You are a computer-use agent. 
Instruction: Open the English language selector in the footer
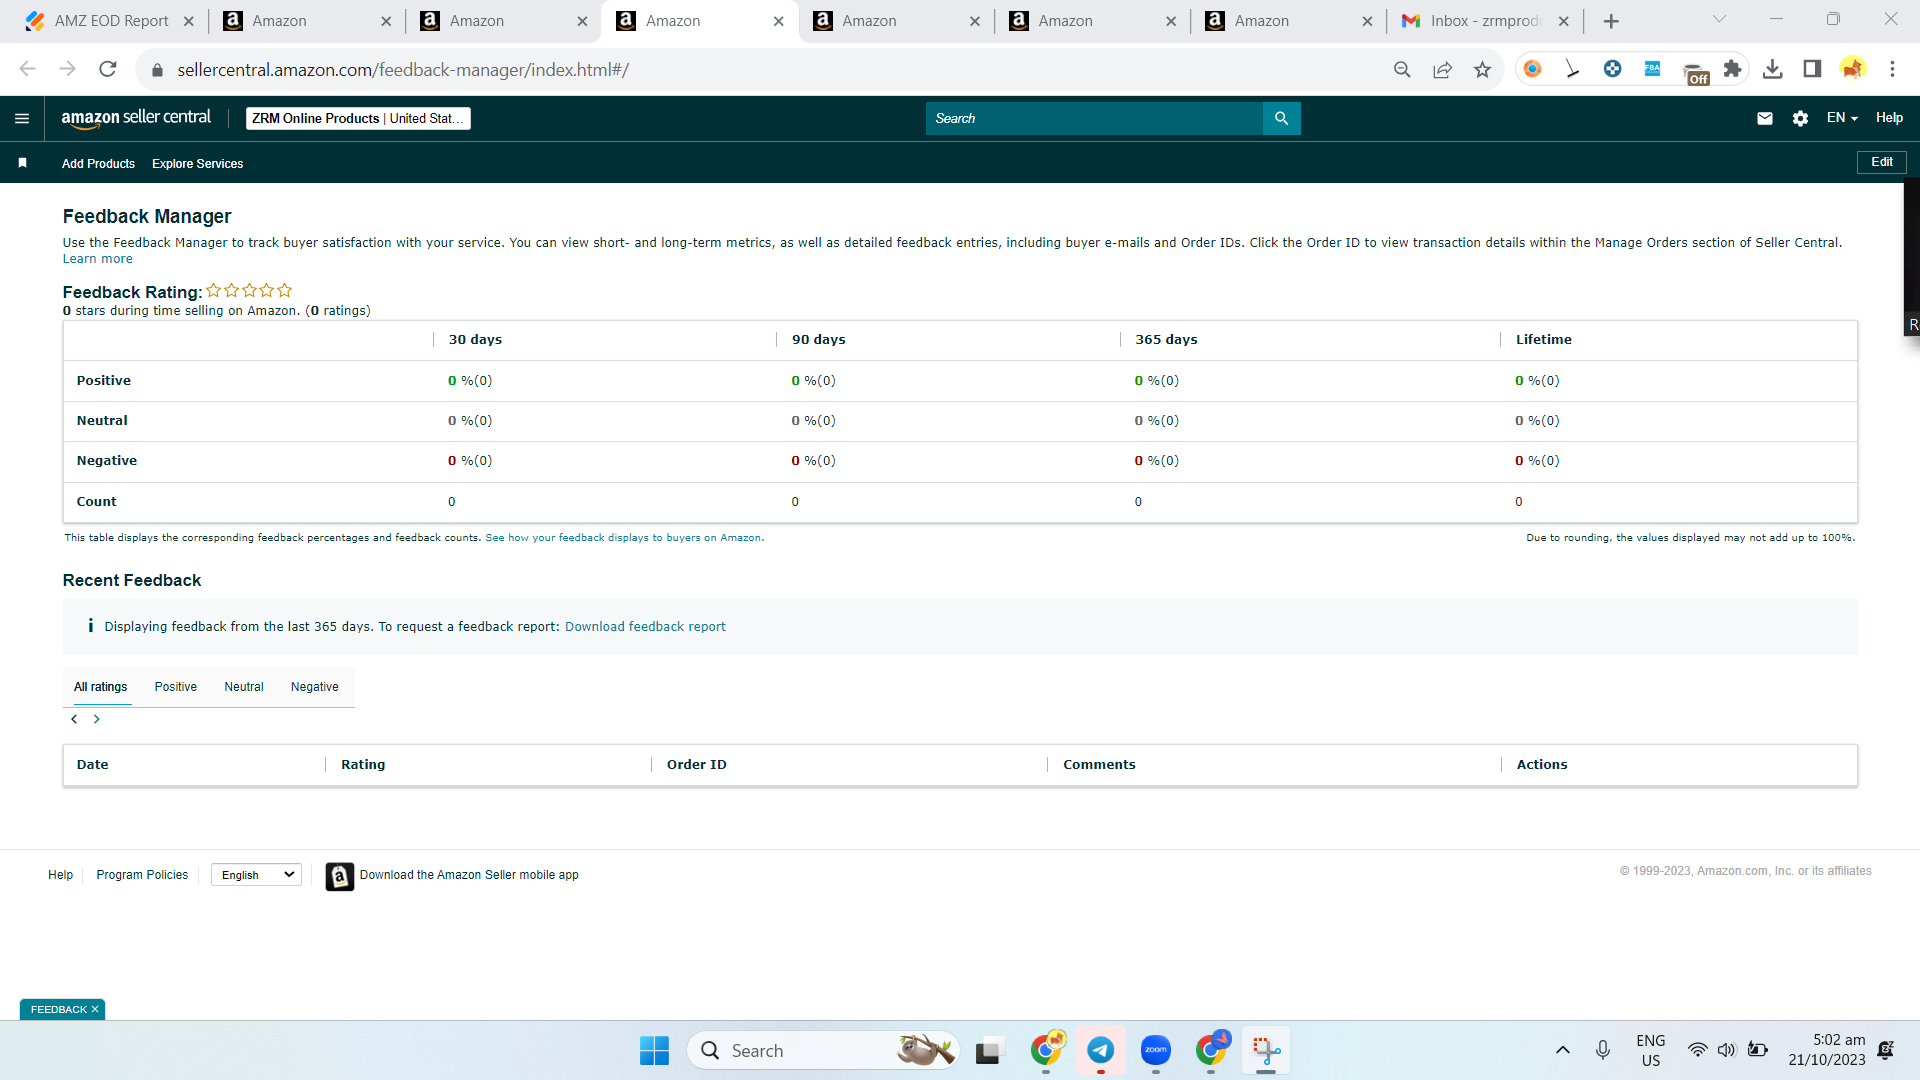(x=256, y=875)
